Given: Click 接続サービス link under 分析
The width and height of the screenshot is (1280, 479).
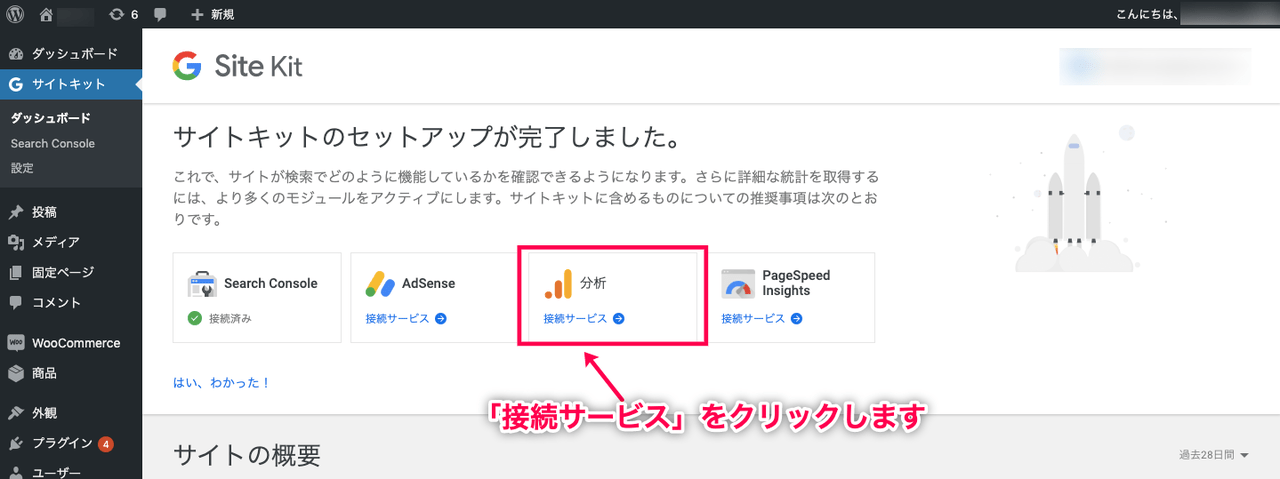Looking at the screenshot, I should [575, 319].
